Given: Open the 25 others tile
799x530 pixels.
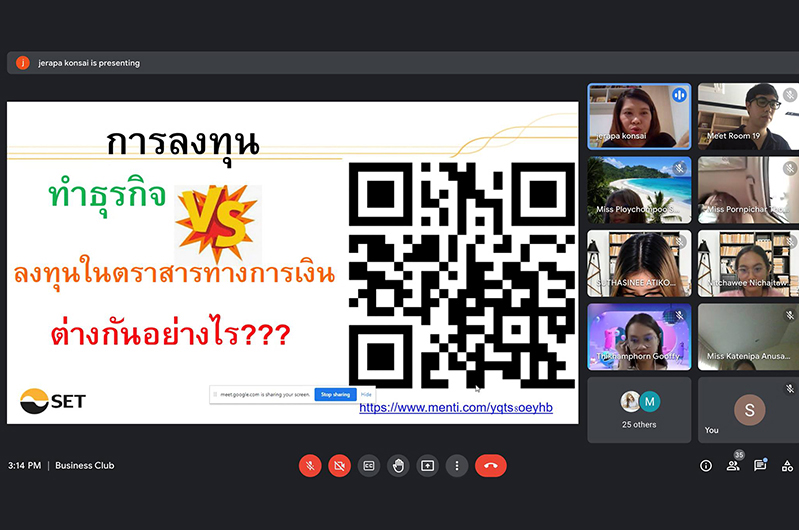Looking at the screenshot, I should pos(639,410).
